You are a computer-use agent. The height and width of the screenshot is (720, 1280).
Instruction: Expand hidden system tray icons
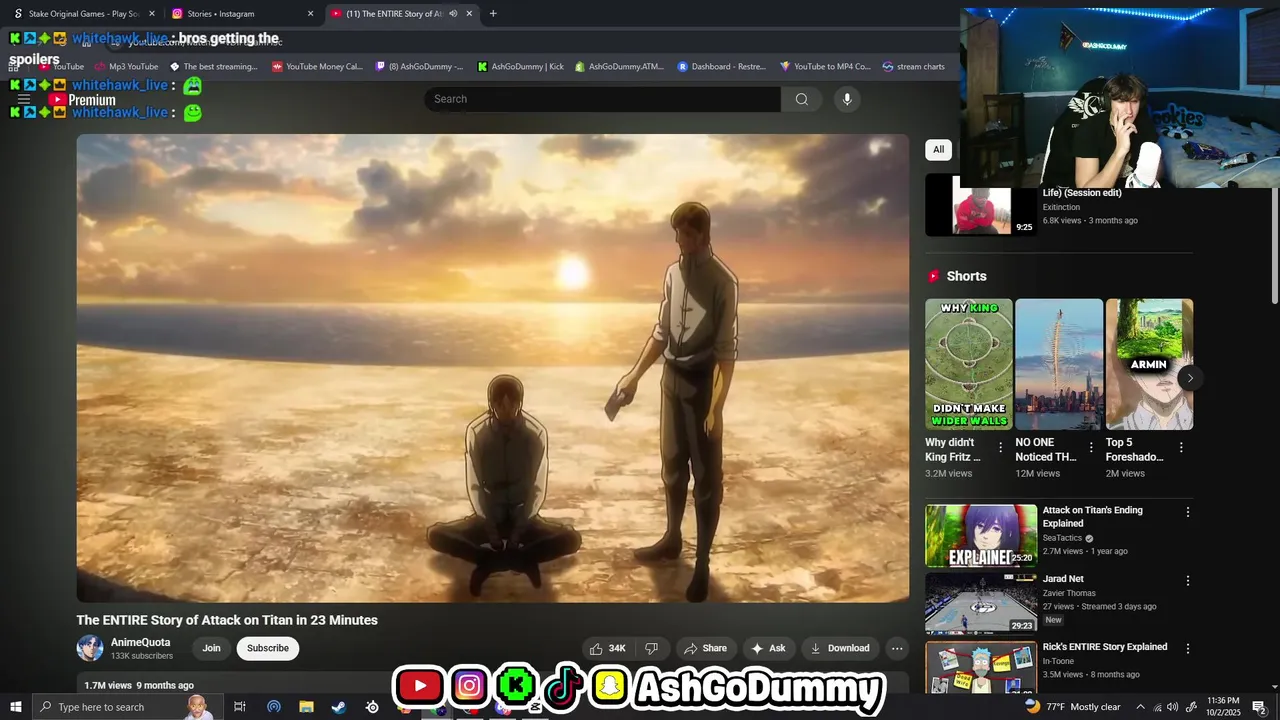point(1140,707)
